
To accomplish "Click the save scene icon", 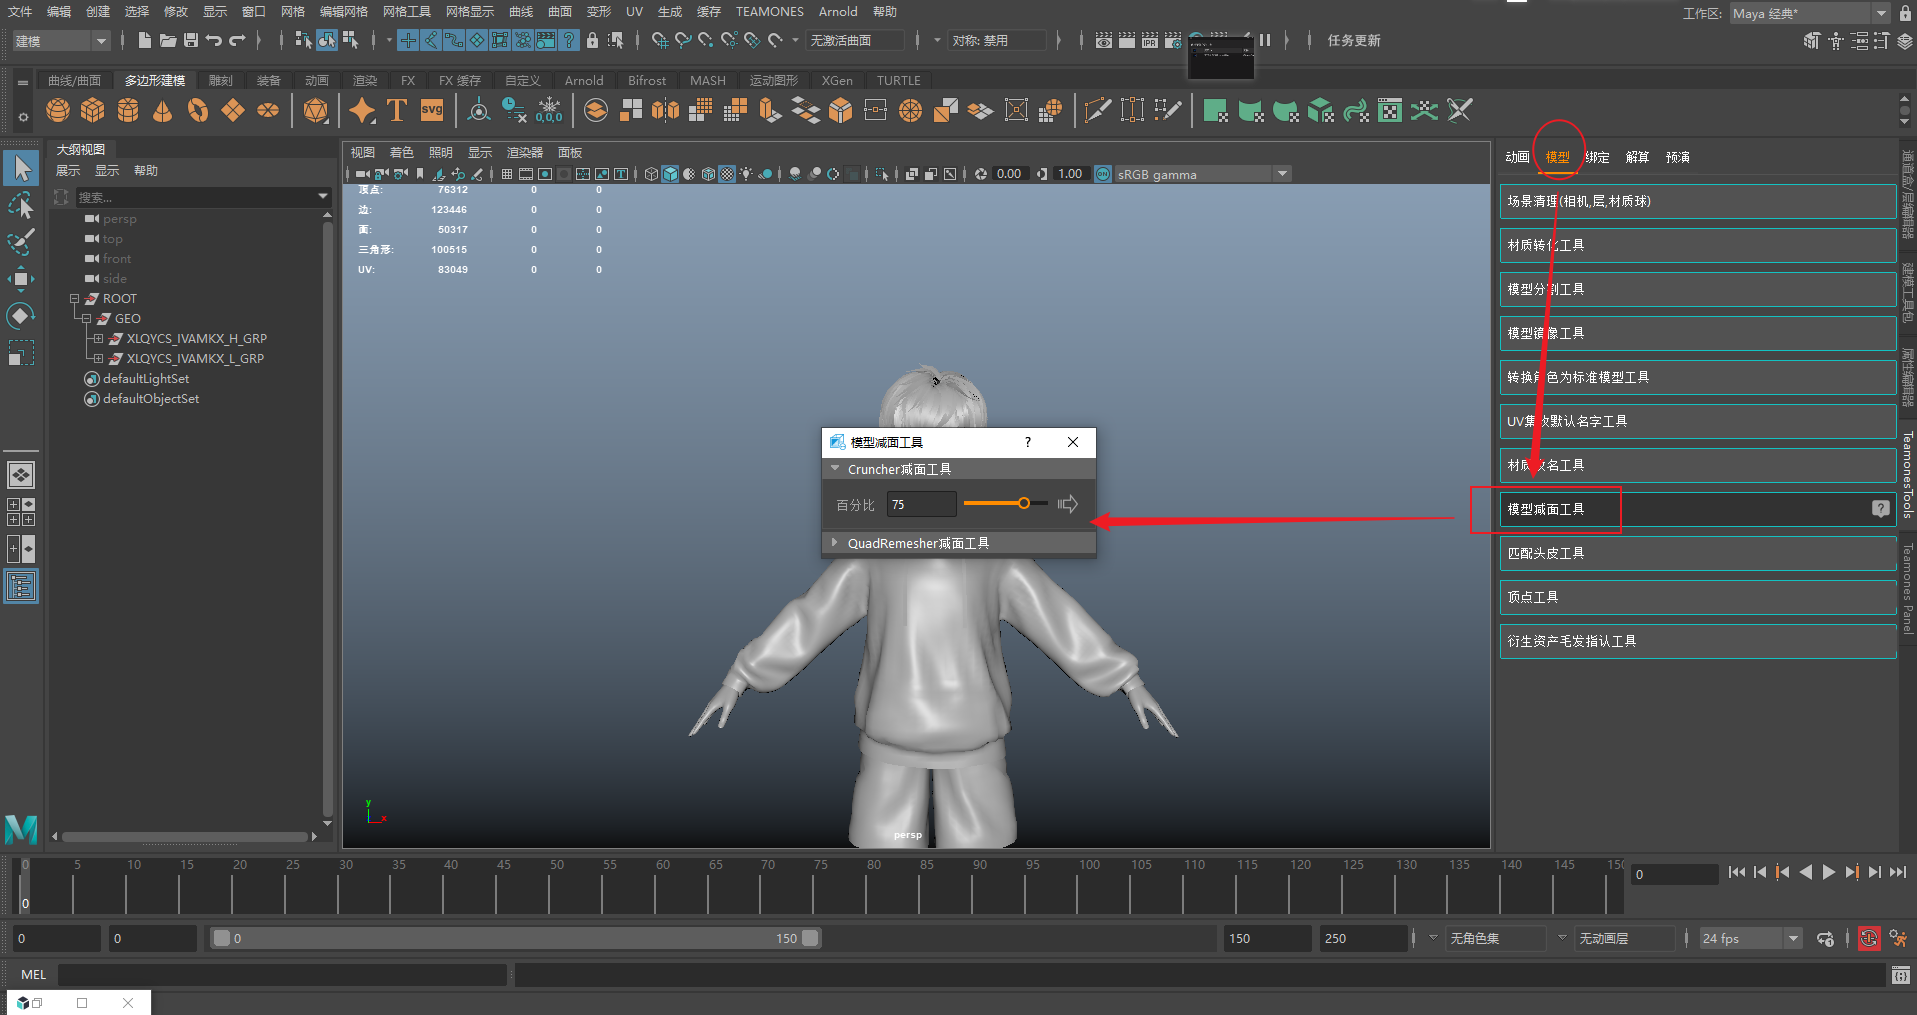I will coord(190,40).
